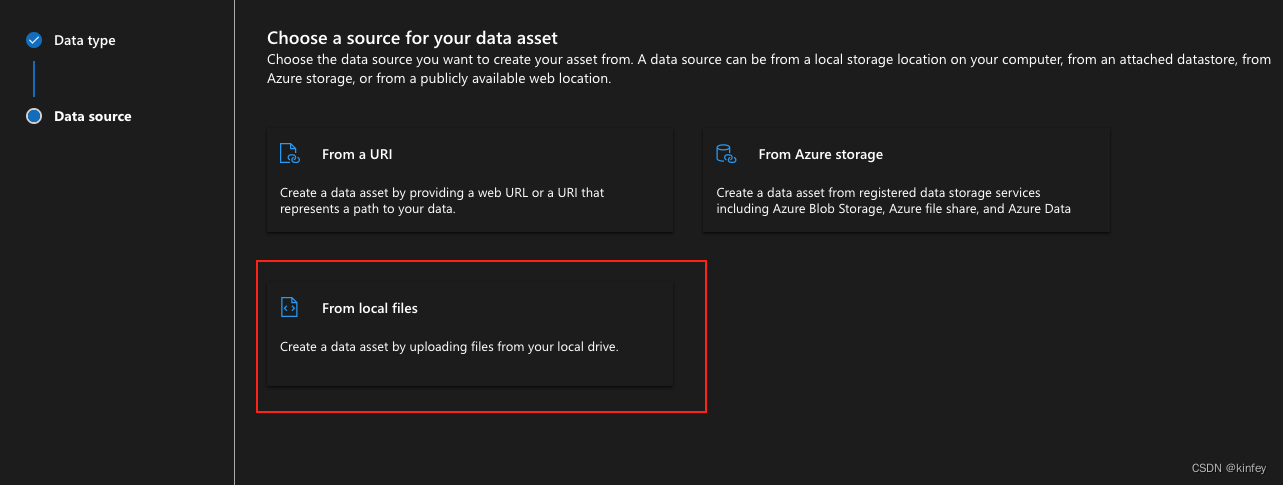Click the uploading files from local drive description
The width and height of the screenshot is (1283, 485).
(x=450, y=347)
